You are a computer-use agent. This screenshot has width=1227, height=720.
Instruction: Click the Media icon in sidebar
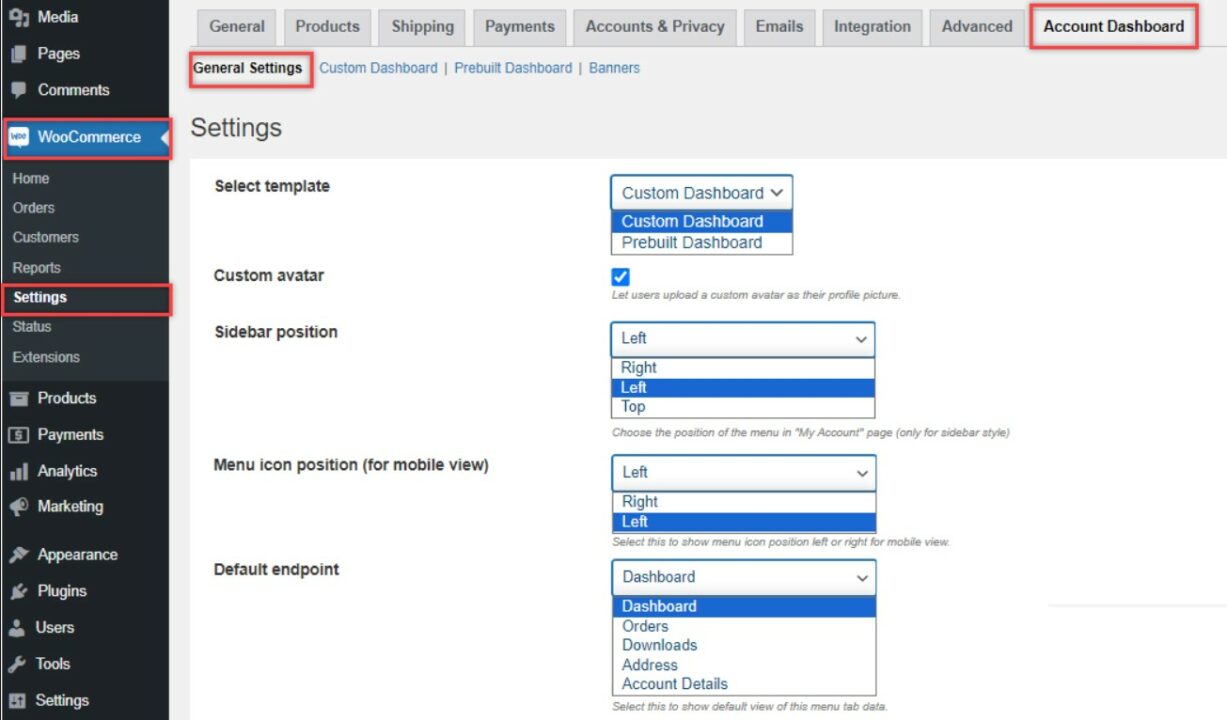(18, 17)
